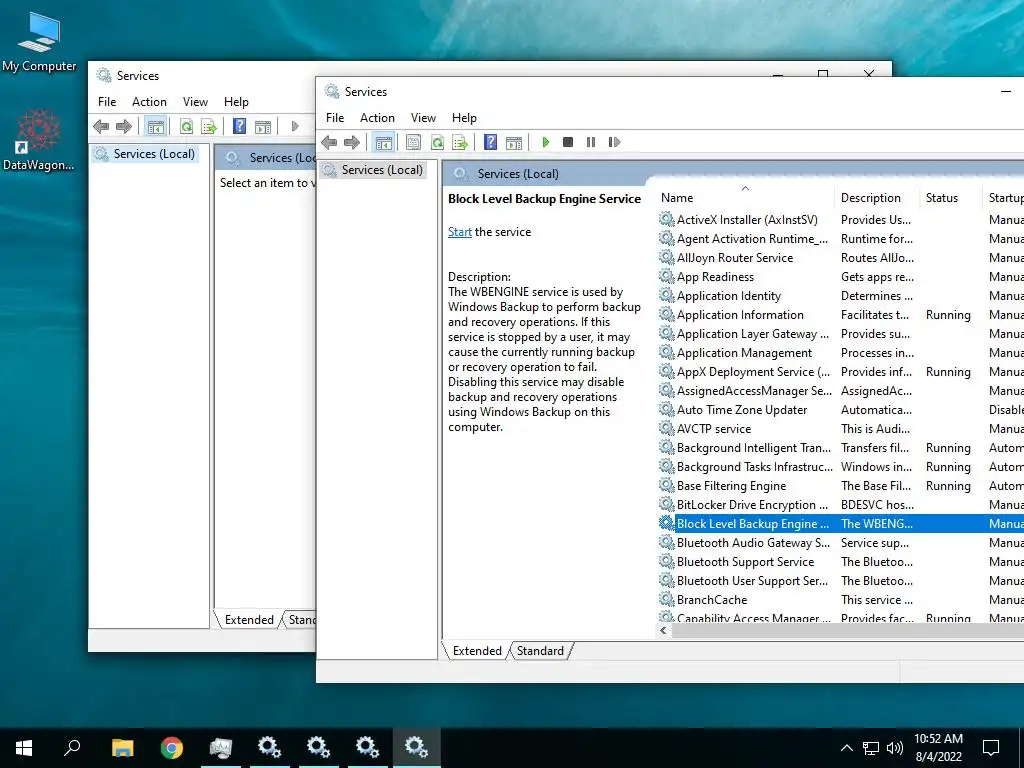Open the Action menu in front Services window
The width and height of the screenshot is (1024, 768).
[377, 118]
